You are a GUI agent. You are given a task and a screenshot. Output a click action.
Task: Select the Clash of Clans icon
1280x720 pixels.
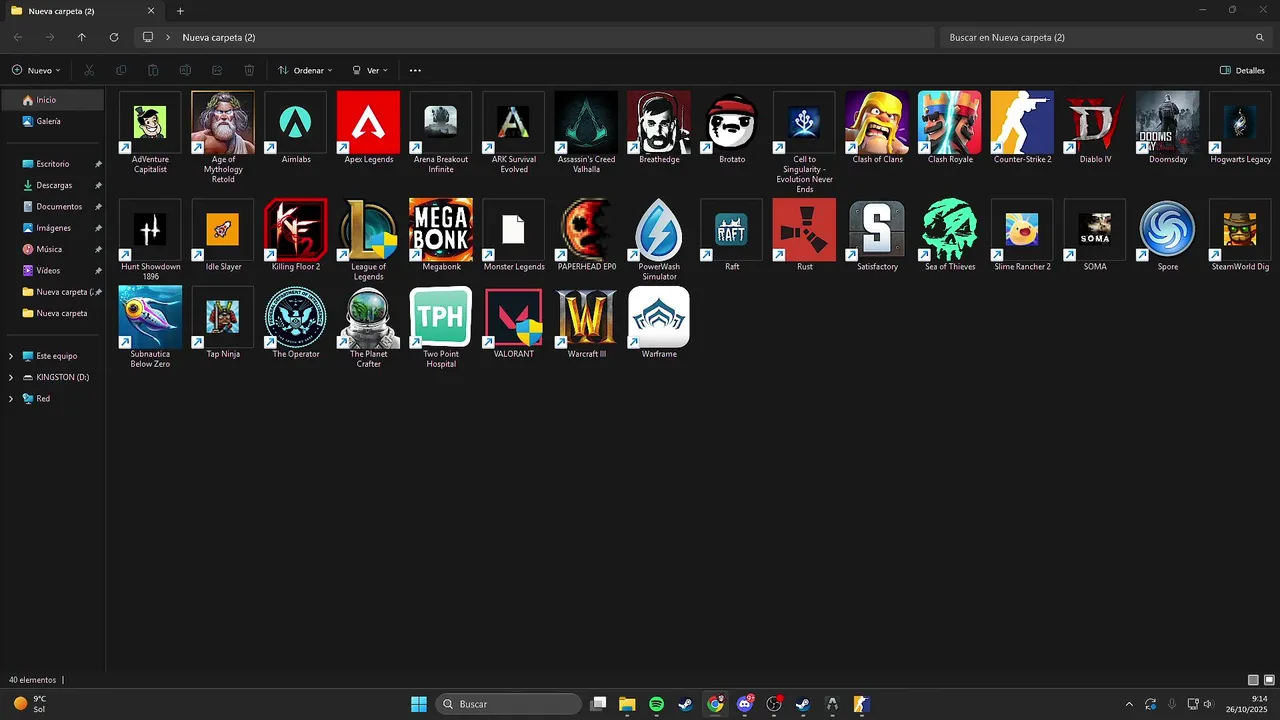(x=877, y=123)
